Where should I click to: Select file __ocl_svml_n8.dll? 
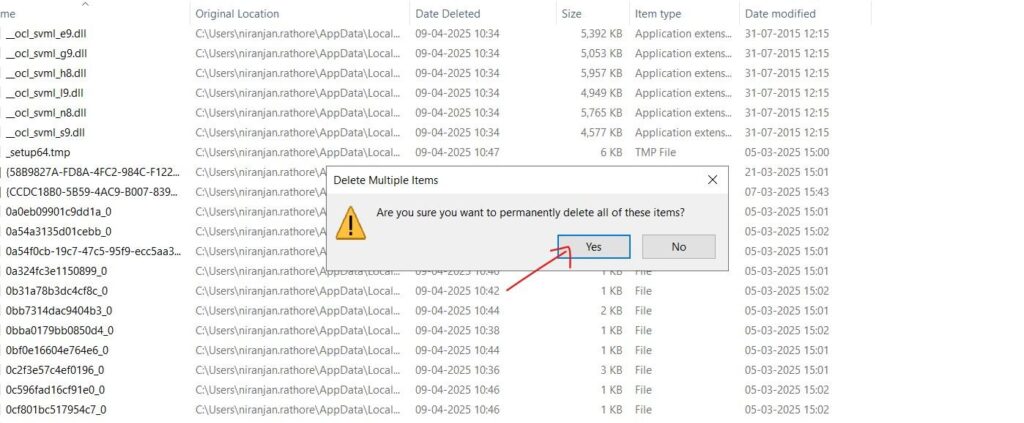click(46, 112)
